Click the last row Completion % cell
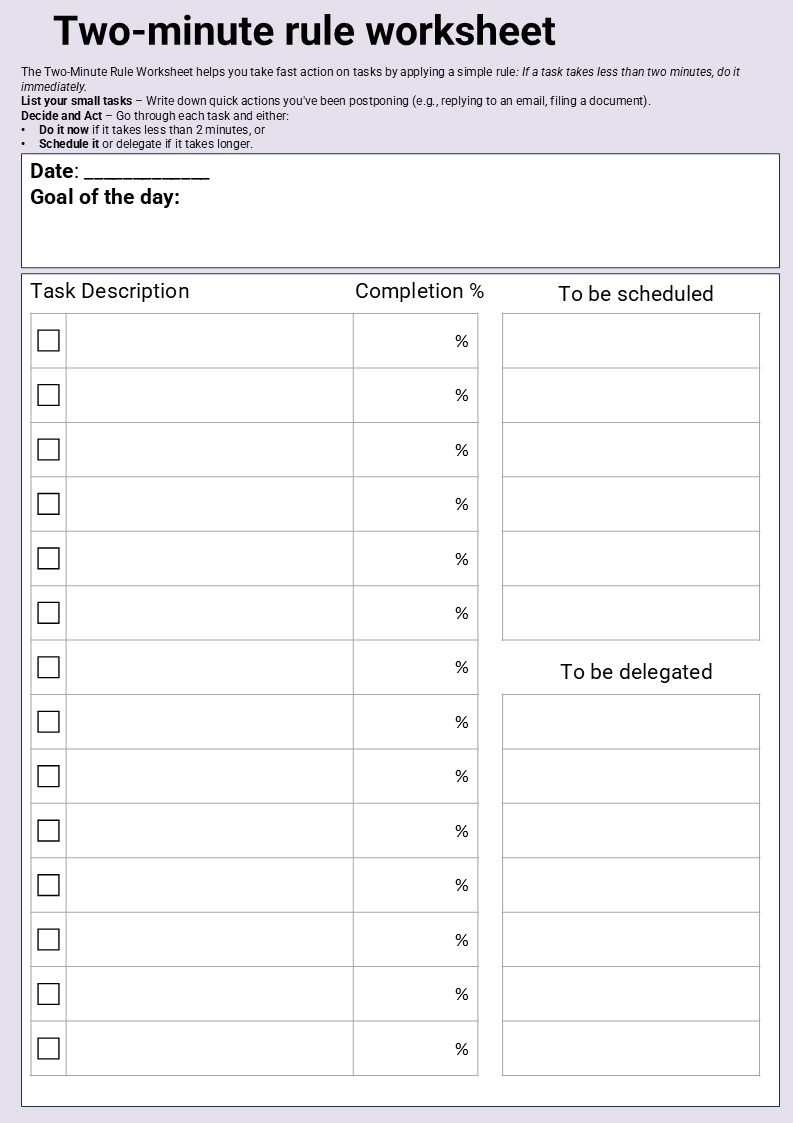This screenshot has height=1123, width=793. click(415, 1048)
